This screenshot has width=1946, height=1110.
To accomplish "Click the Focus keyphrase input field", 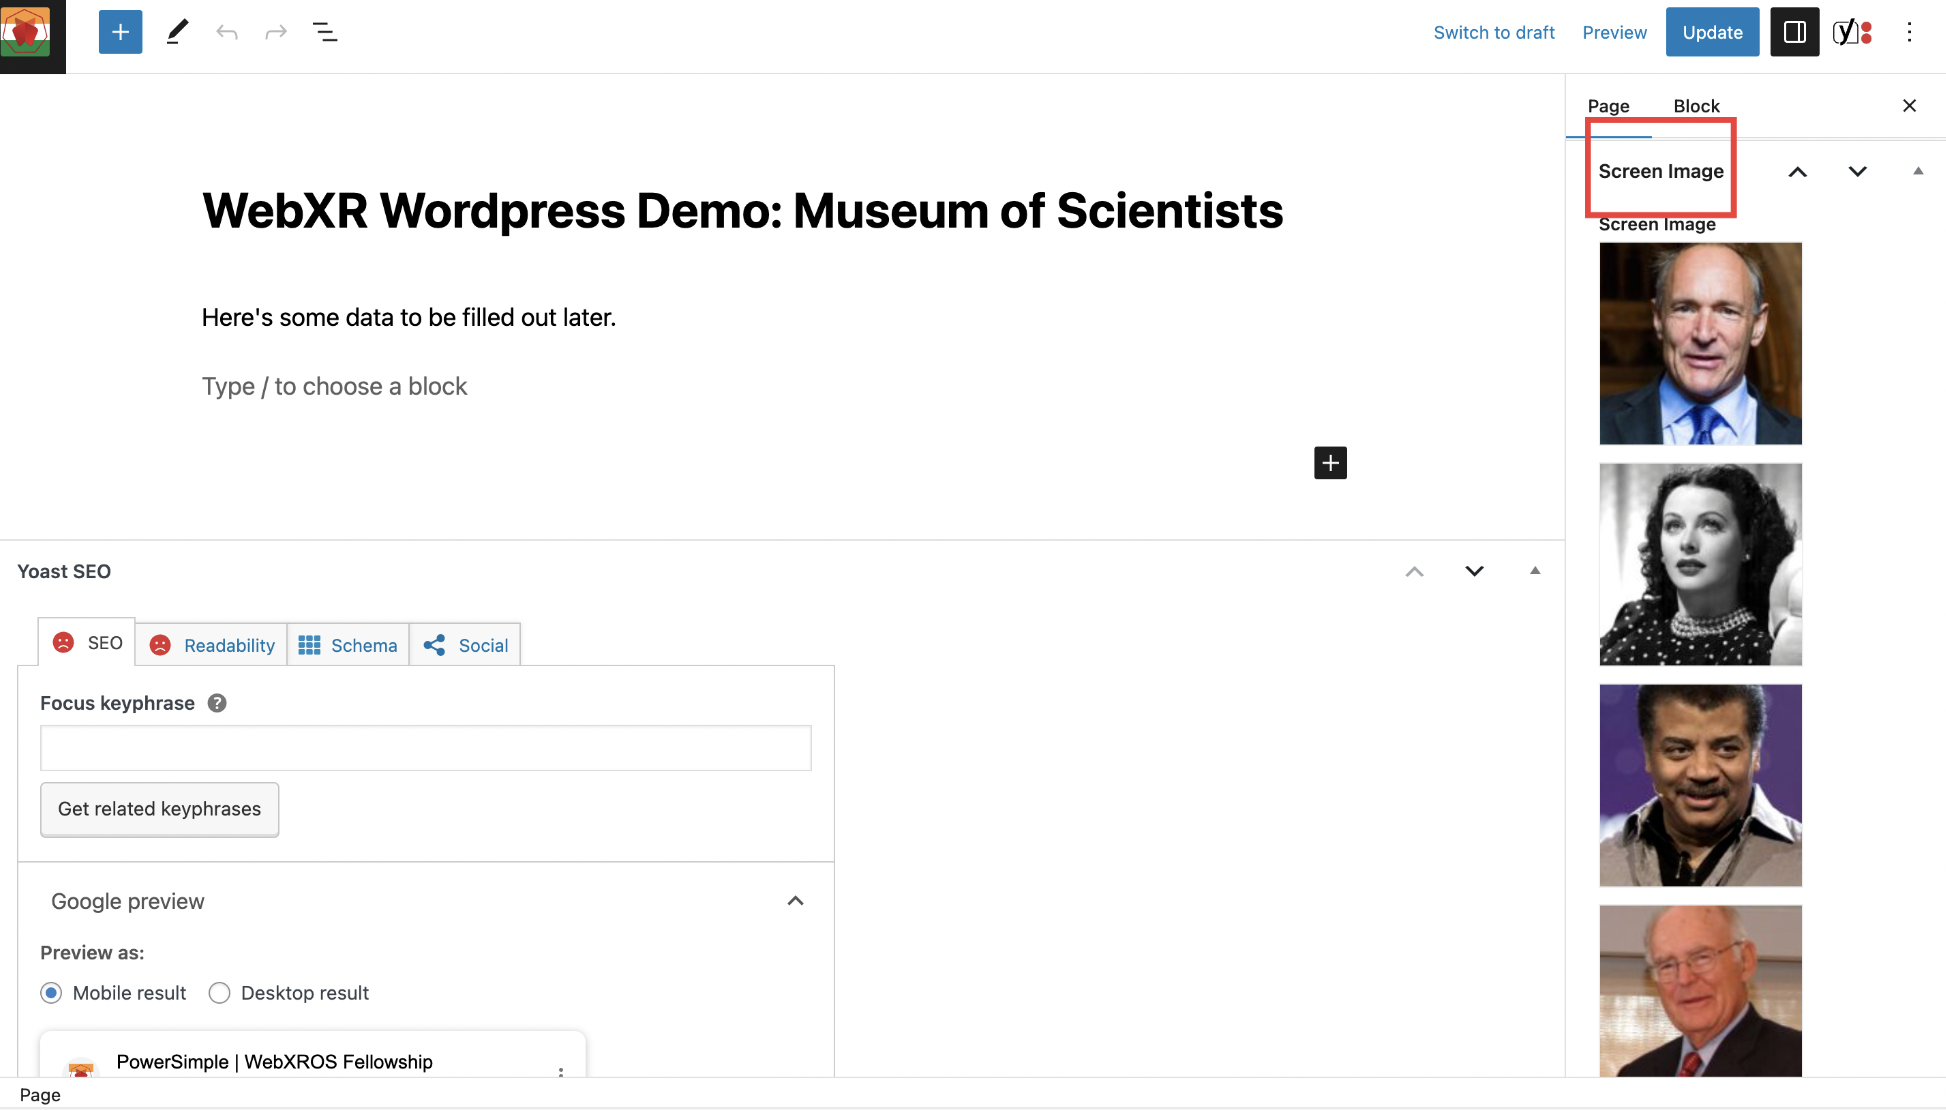I will coord(425,747).
